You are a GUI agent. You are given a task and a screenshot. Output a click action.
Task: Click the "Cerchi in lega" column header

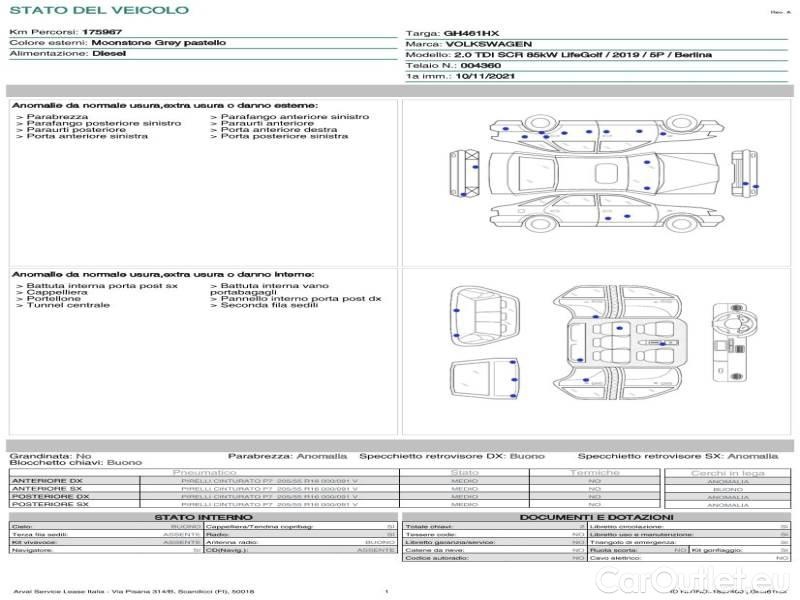tap(728, 473)
